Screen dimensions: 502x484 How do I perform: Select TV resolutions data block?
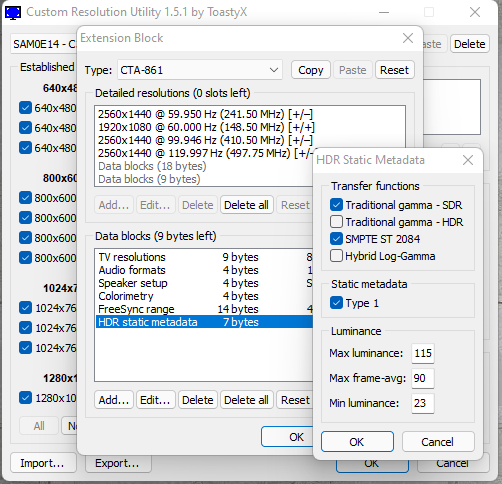click(x=204, y=257)
